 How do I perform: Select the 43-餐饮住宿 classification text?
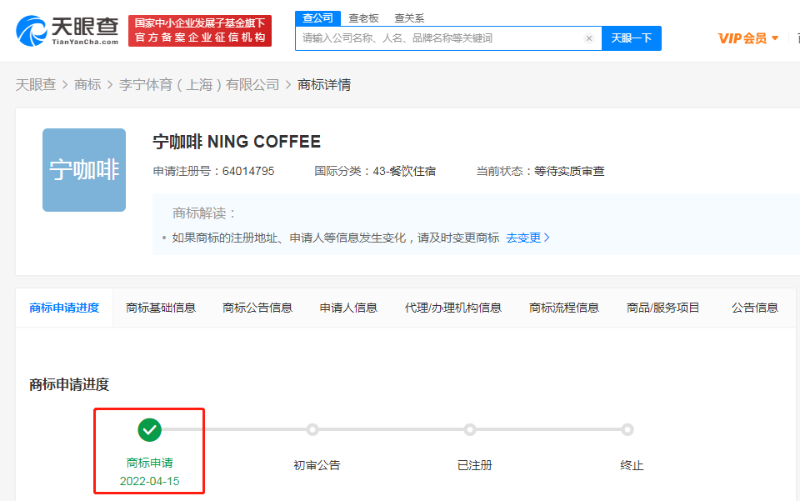(404, 171)
